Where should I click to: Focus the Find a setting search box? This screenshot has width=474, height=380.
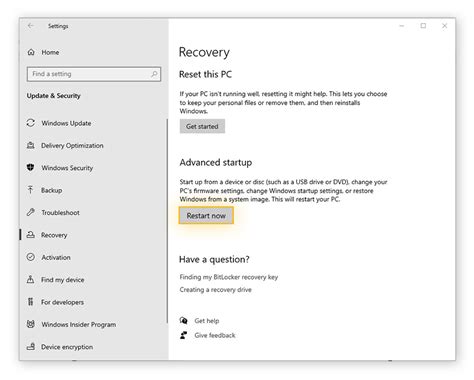pos(94,74)
